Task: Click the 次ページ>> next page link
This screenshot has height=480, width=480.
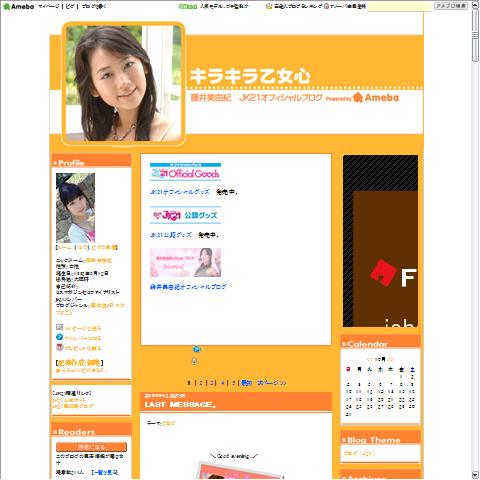Action: [272, 383]
